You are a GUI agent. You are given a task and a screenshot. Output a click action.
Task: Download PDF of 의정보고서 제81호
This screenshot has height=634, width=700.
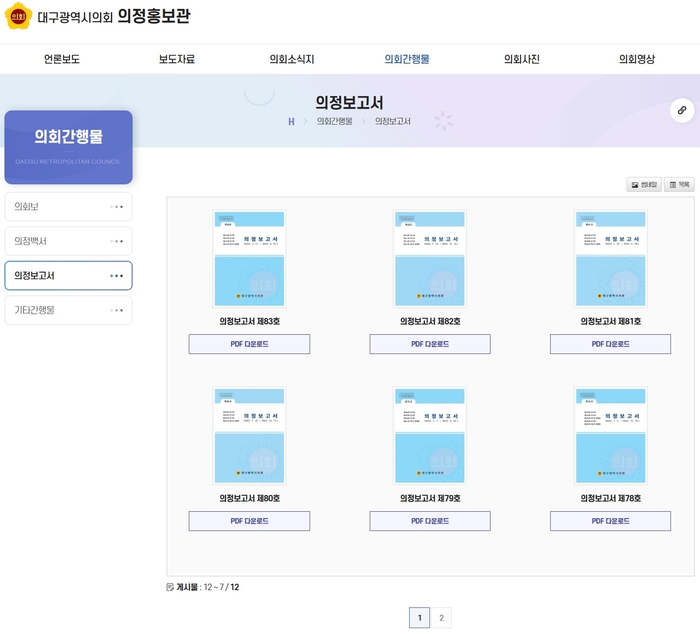click(x=610, y=344)
